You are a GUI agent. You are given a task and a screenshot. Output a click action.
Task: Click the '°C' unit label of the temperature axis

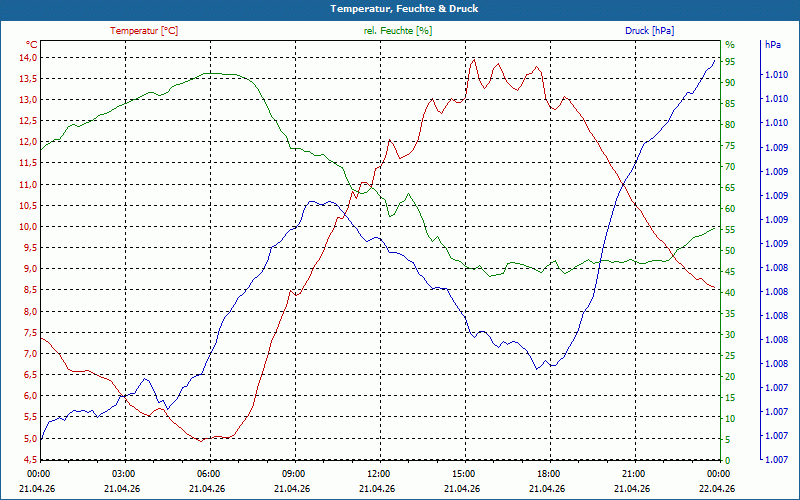(x=32, y=44)
